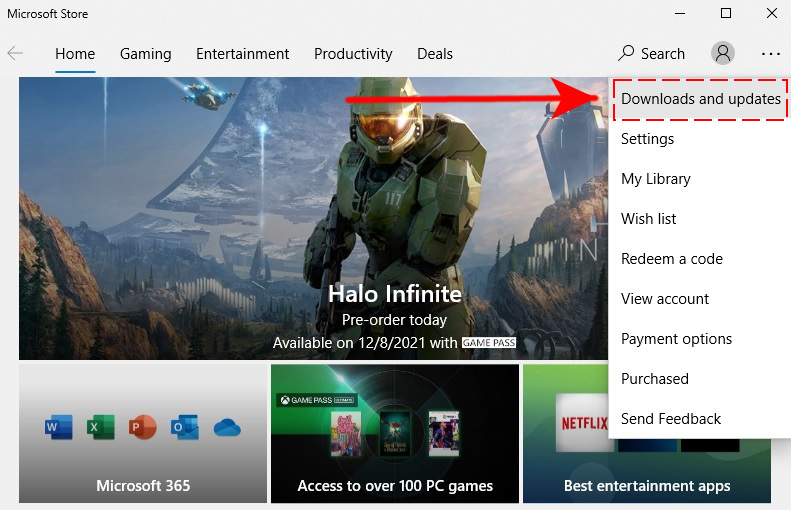Click the Pre-order today text
Screen dimensions: 791x510
(394, 320)
